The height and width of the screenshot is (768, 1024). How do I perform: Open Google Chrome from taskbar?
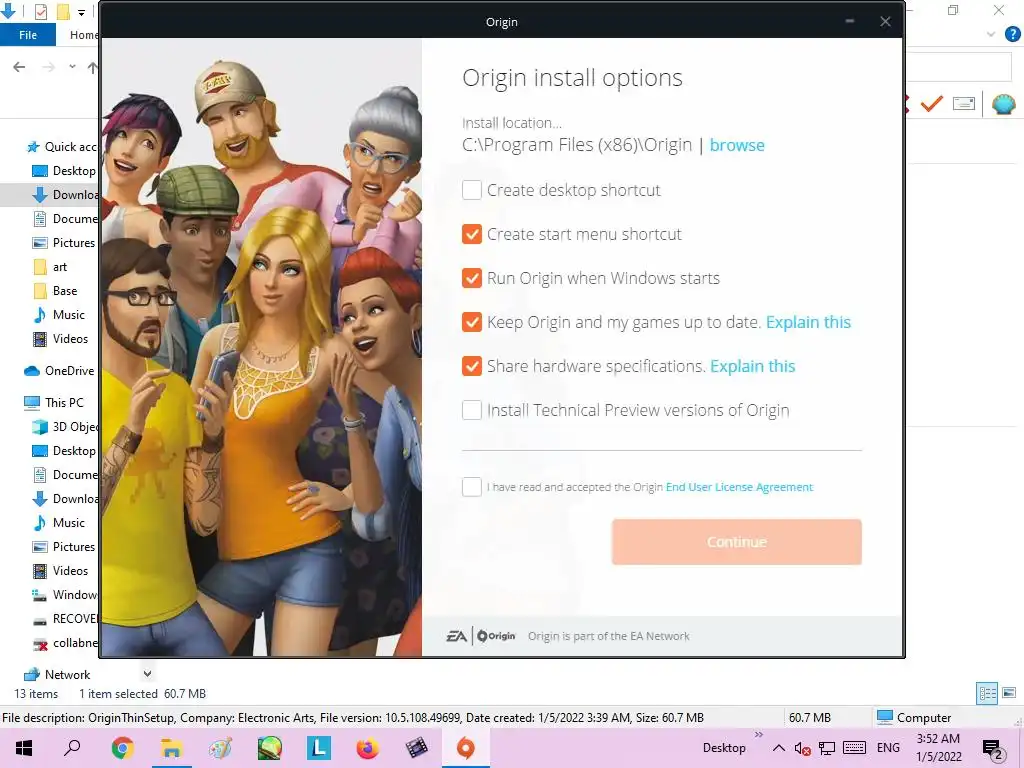[x=122, y=748]
